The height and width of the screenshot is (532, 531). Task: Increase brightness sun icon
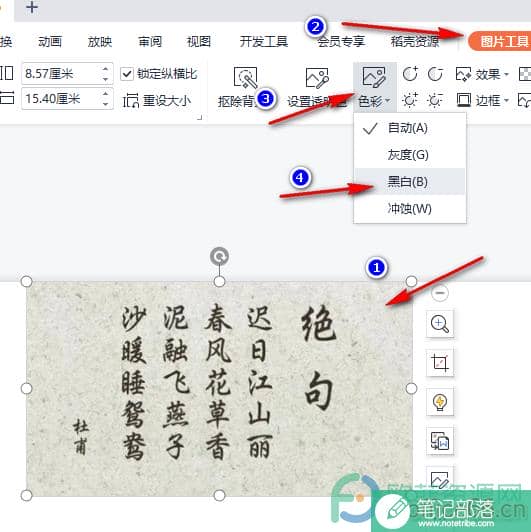tap(410, 100)
